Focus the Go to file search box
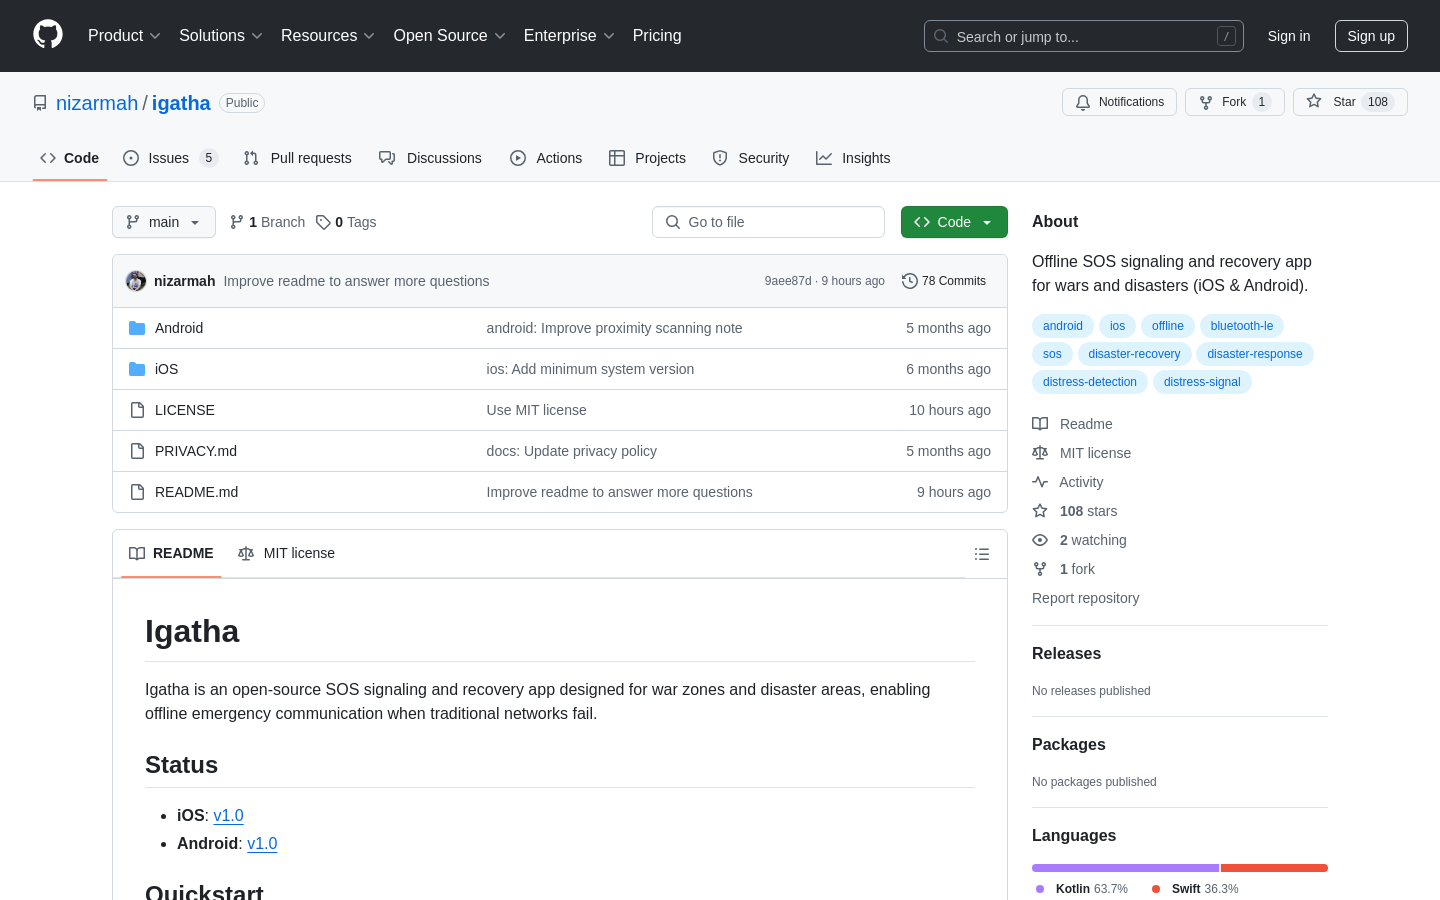This screenshot has height=900, width=1440. [x=768, y=222]
